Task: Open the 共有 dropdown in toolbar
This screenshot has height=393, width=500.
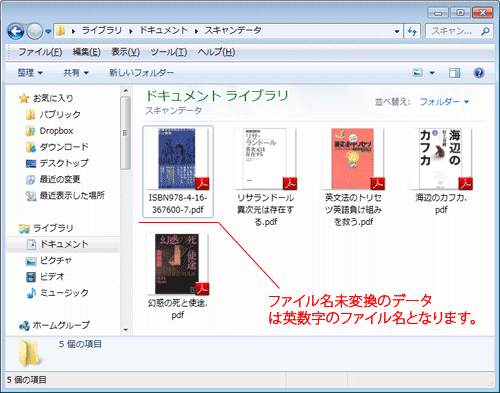Action: 76,73
